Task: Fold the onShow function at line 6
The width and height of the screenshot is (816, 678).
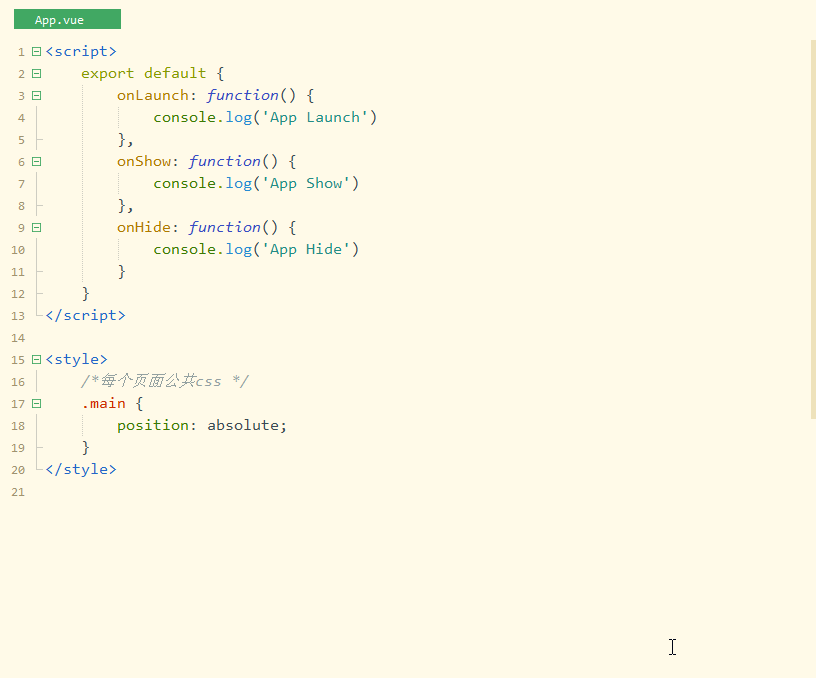Action: [37, 161]
